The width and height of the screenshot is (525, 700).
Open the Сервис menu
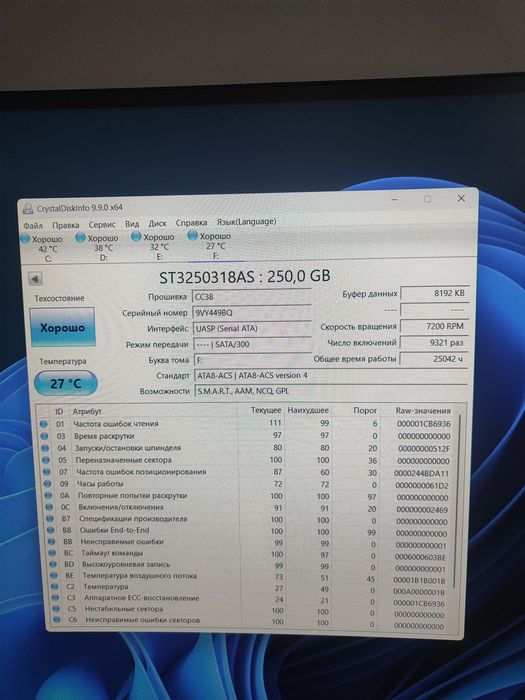click(102, 225)
